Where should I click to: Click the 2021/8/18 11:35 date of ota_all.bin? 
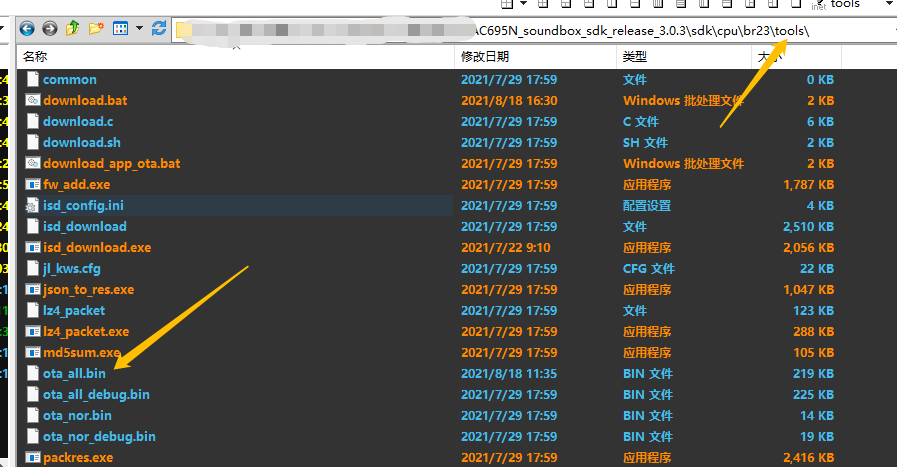pos(509,373)
